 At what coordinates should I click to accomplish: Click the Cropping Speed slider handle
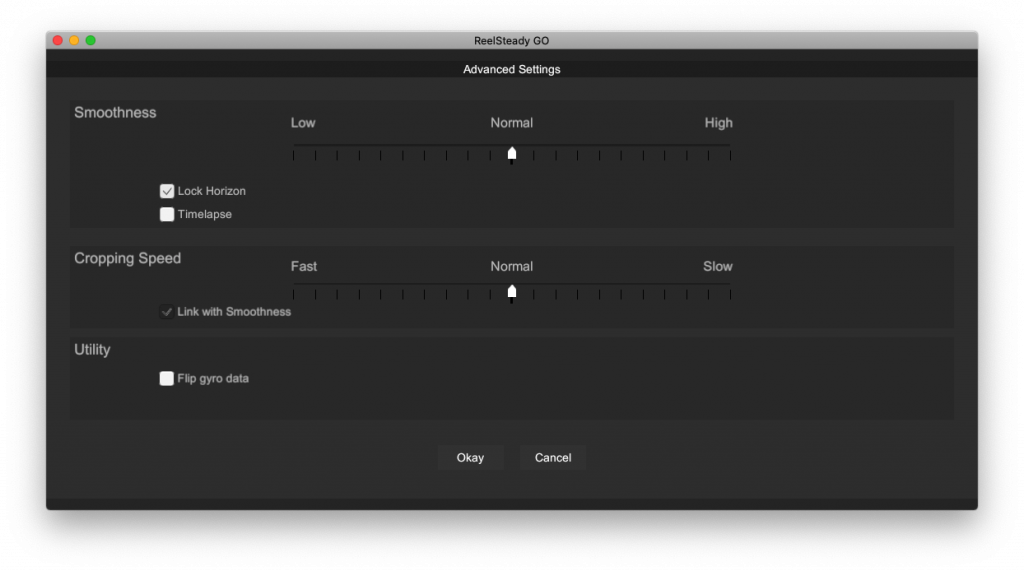click(x=512, y=293)
